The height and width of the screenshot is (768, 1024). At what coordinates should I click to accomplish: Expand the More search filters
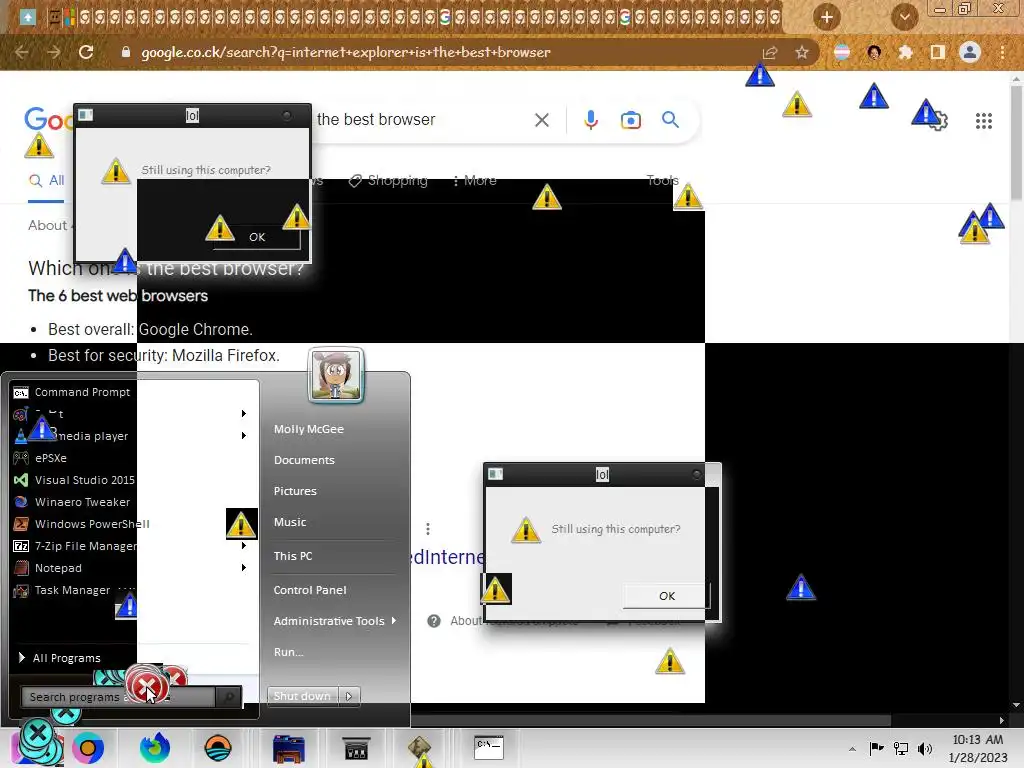(475, 180)
